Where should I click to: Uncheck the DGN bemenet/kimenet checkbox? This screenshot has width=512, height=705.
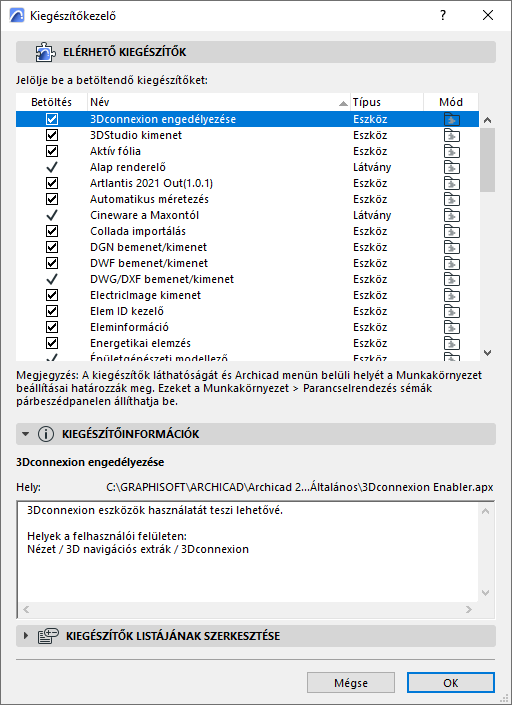pyautogui.click(x=52, y=247)
